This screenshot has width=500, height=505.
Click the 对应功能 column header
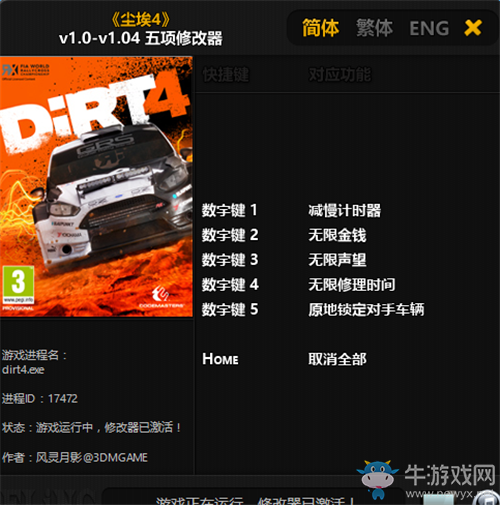340,74
